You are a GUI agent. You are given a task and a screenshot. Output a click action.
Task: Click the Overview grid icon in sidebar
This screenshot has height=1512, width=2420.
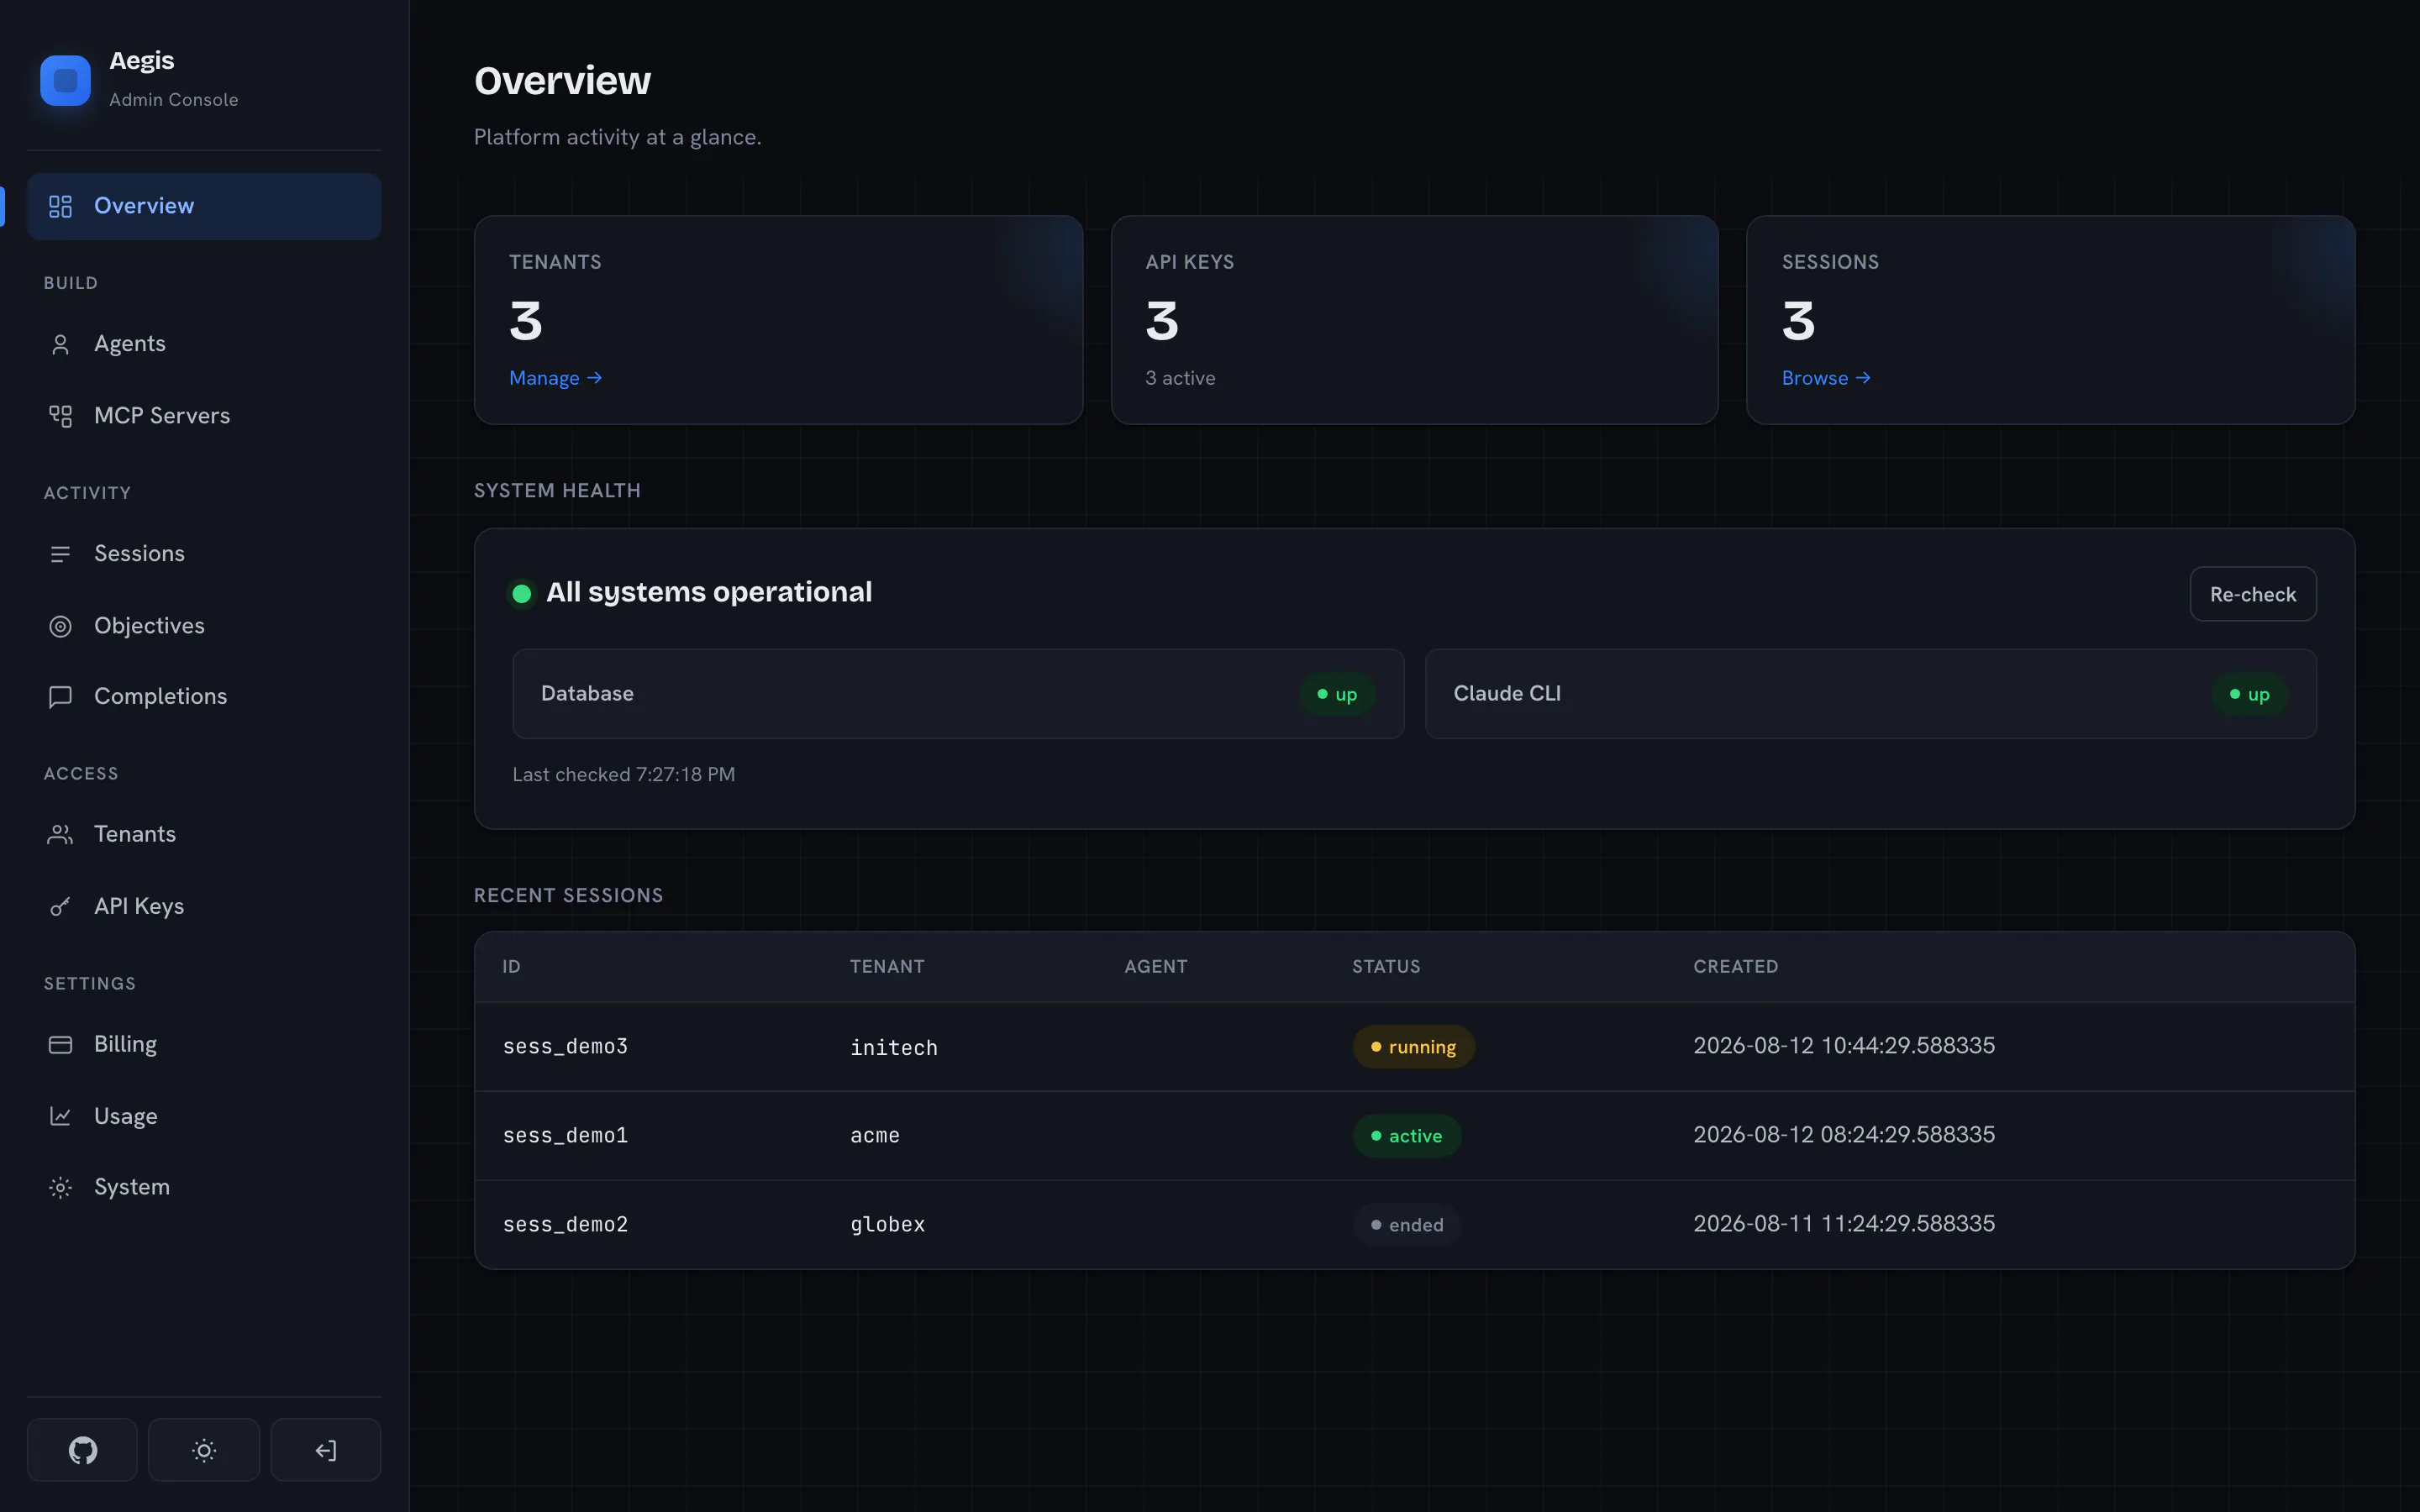[x=60, y=206]
